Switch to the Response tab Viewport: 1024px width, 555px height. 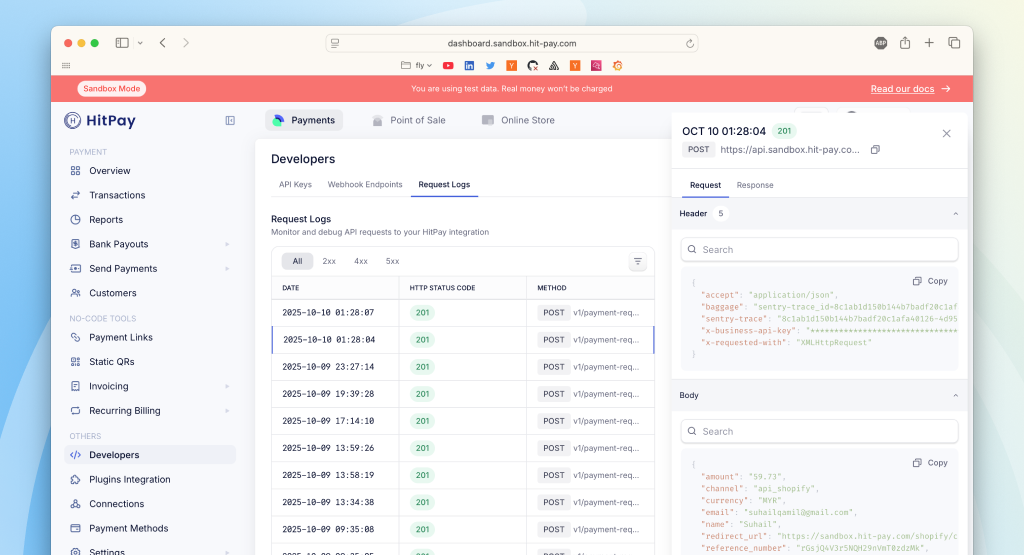(x=755, y=185)
